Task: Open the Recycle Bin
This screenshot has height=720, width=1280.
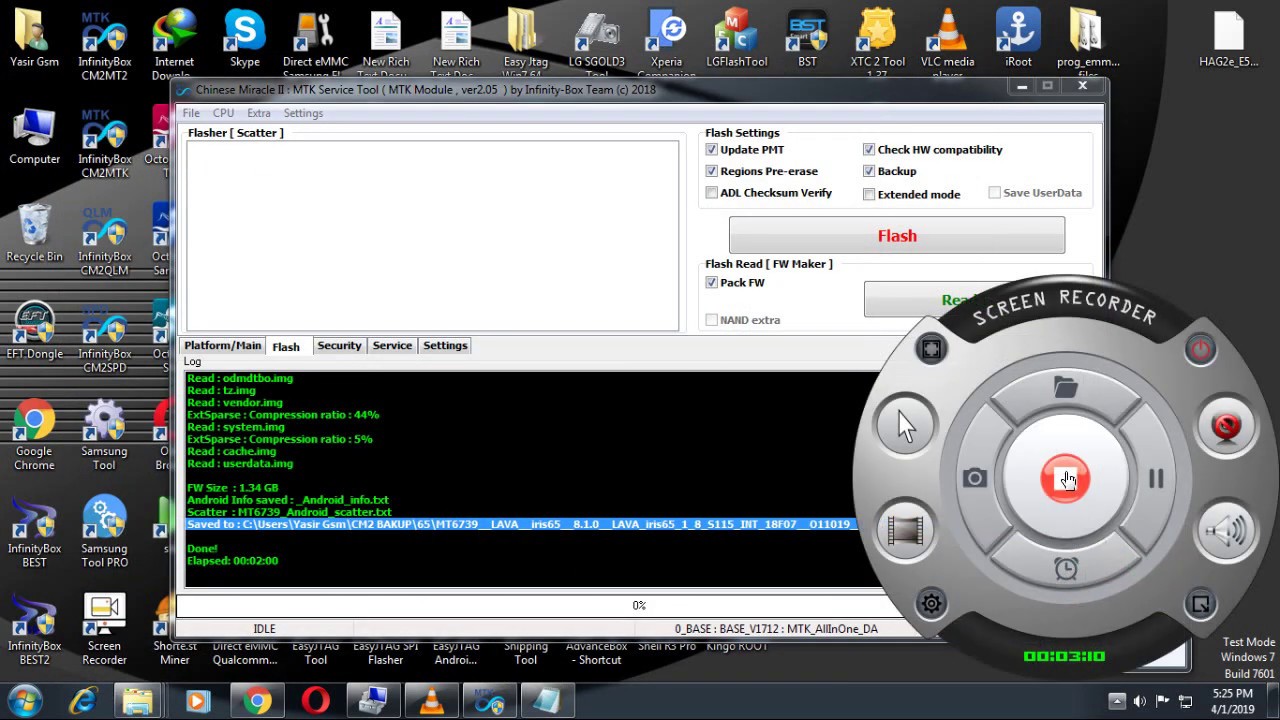Action: pyautogui.click(x=34, y=234)
